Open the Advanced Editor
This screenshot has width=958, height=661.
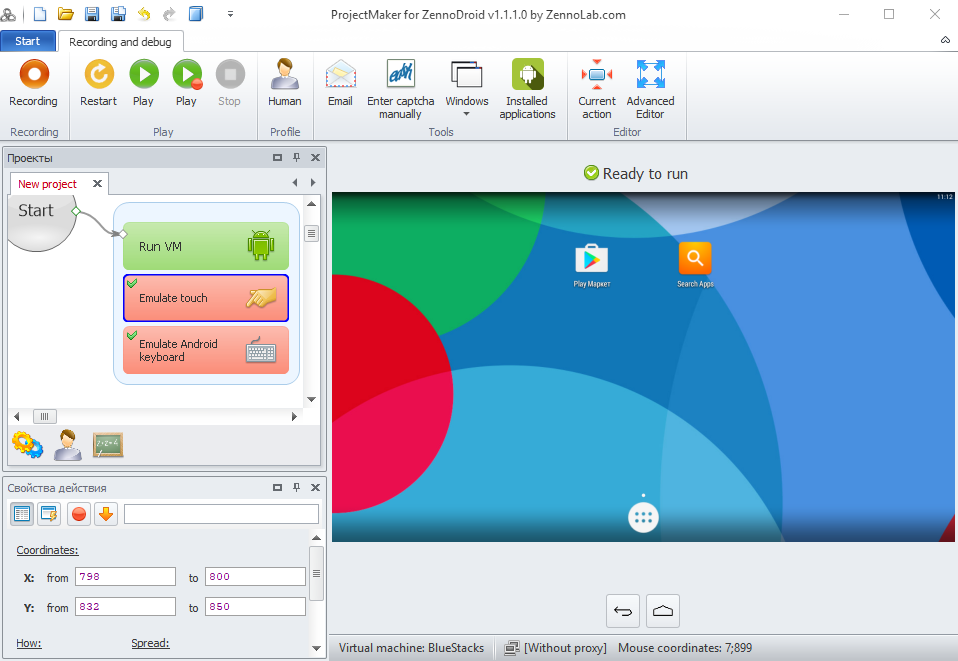pyautogui.click(x=651, y=89)
